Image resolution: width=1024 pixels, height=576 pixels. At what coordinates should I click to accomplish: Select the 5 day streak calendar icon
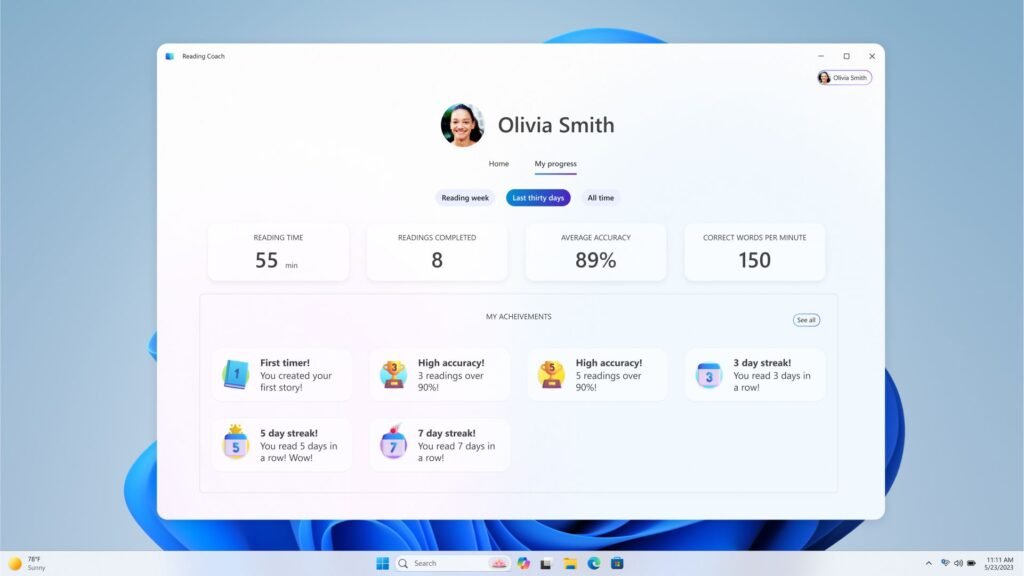[236, 443]
